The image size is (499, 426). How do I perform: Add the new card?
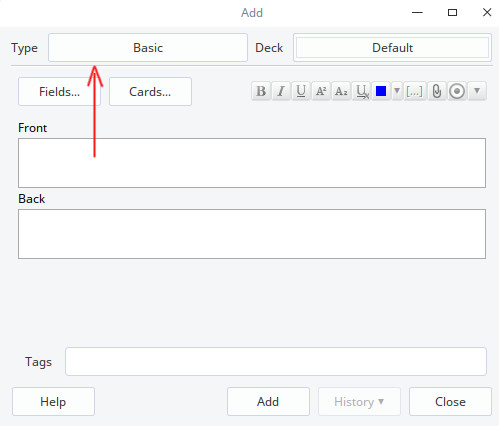(268, 402)
